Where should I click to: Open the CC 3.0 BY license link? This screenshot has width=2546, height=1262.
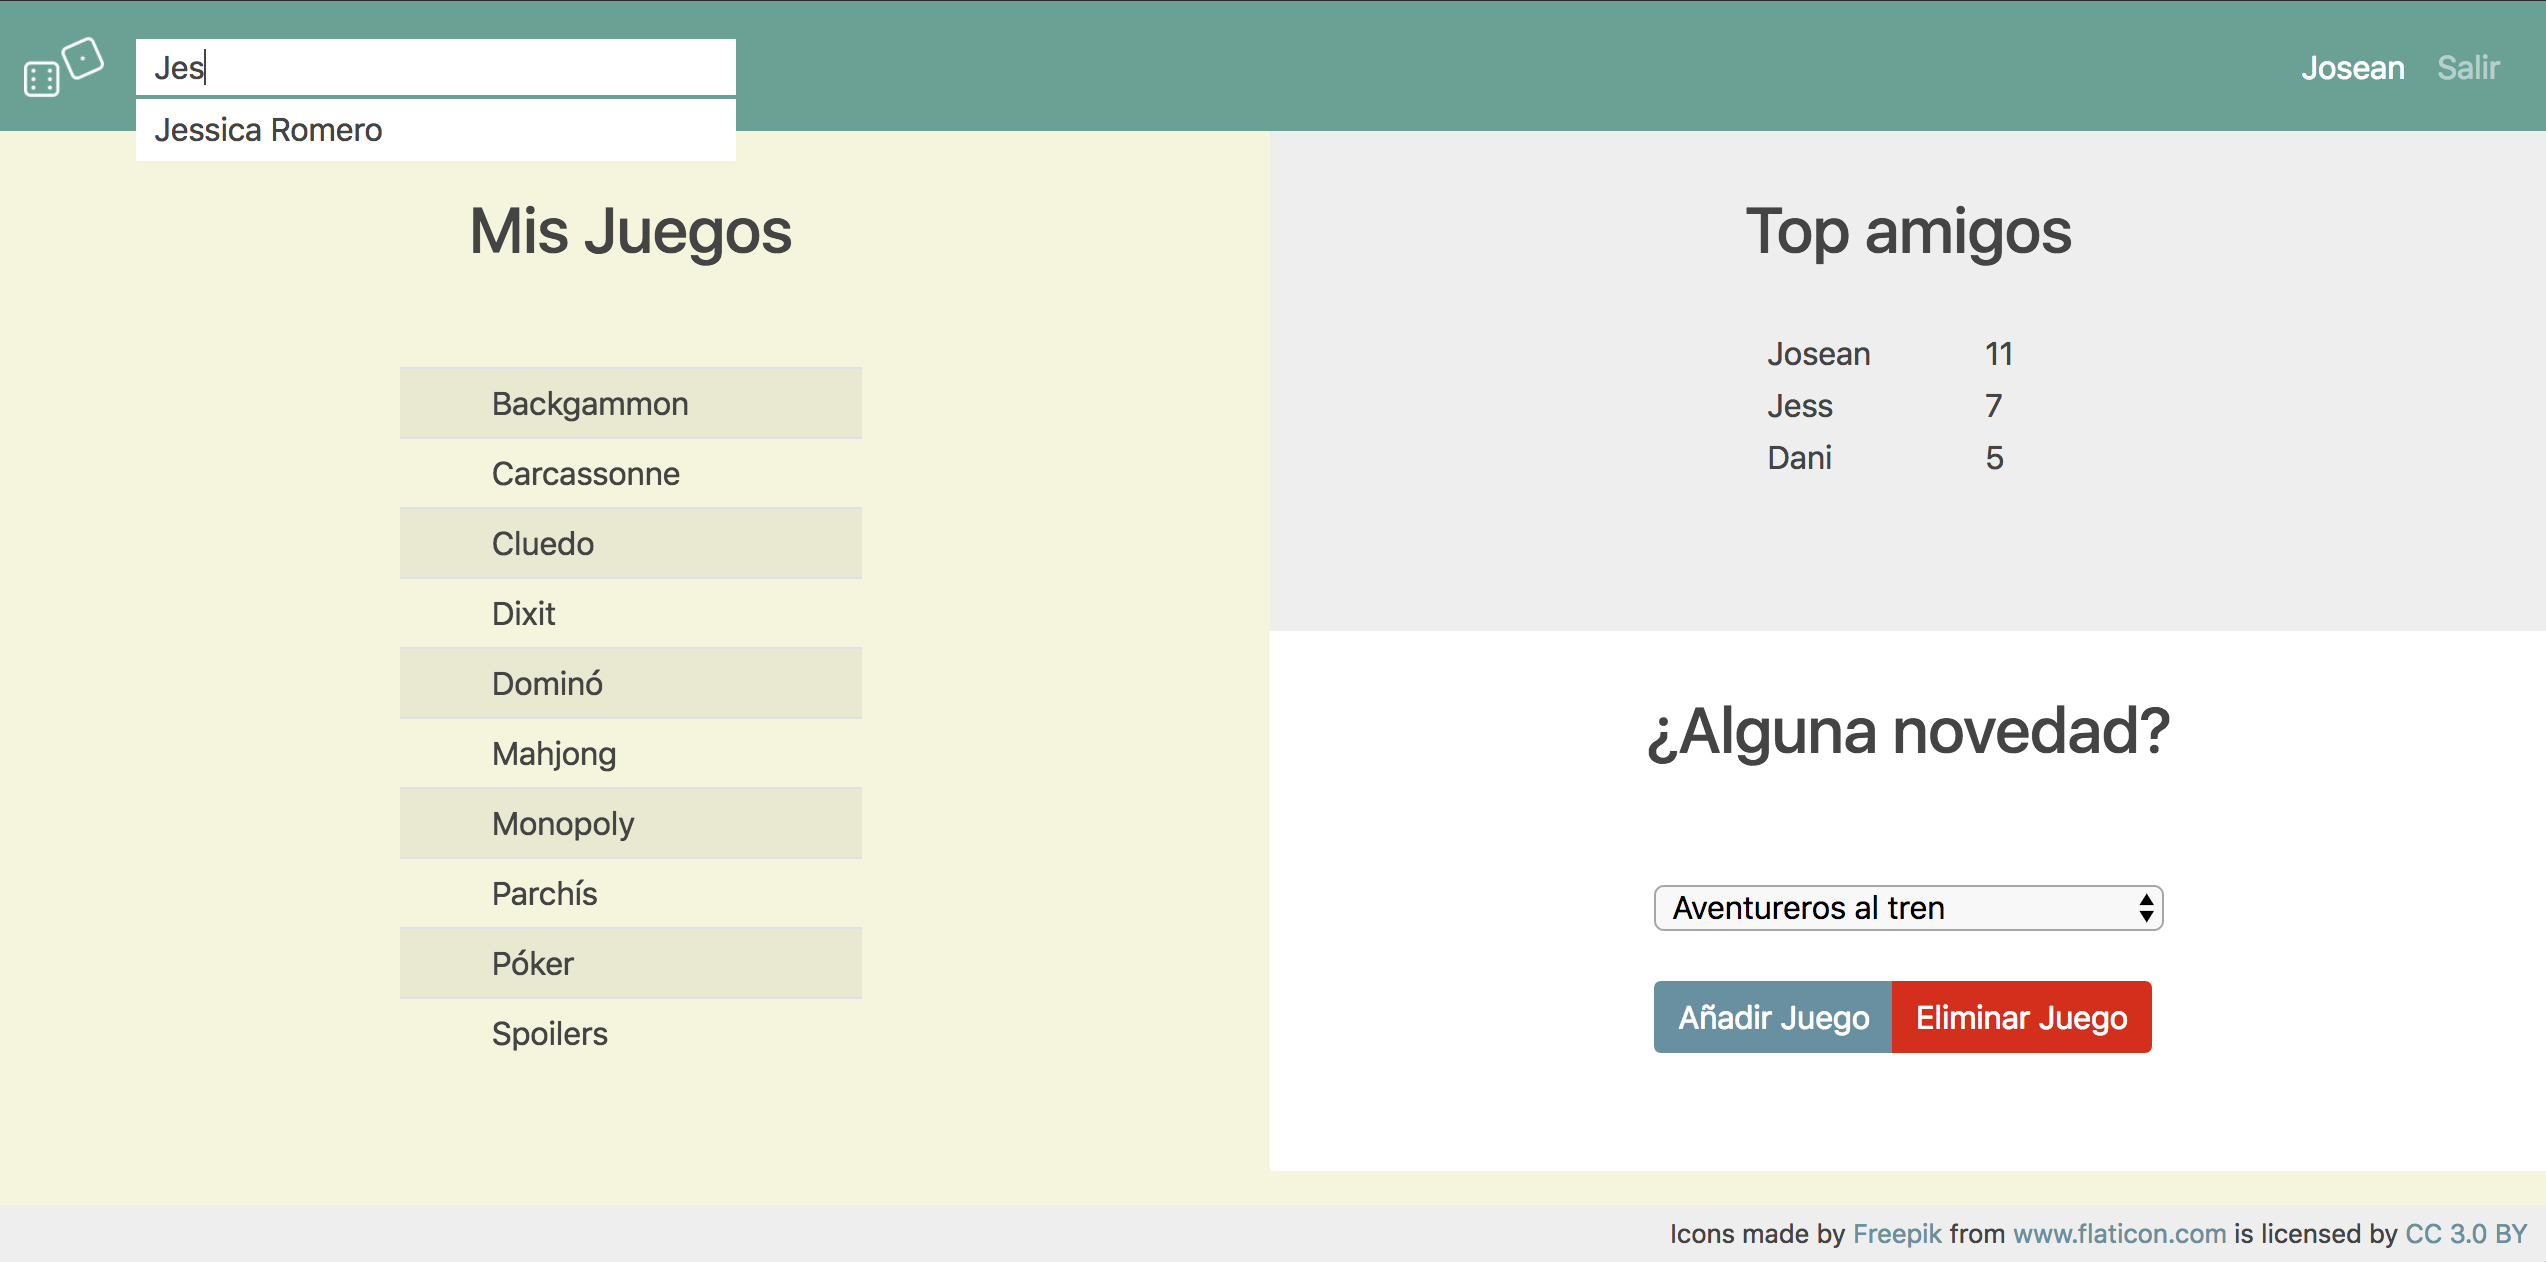coord(2465,1234)
